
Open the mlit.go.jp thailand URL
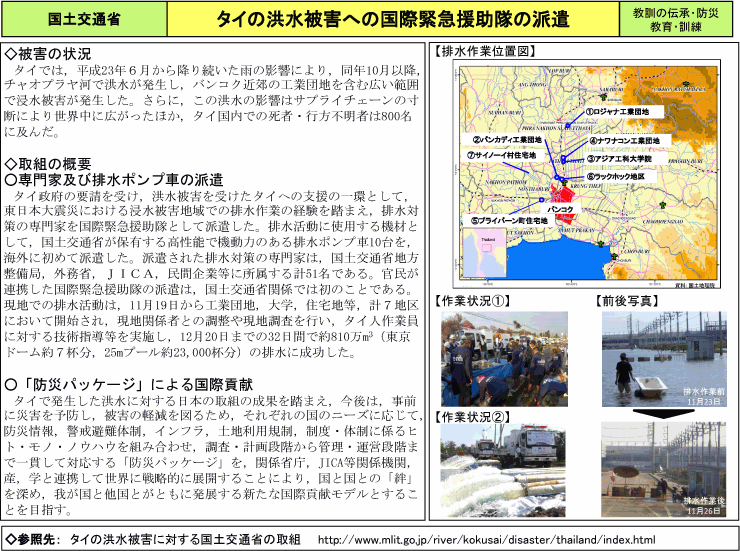tap(486, 539)
